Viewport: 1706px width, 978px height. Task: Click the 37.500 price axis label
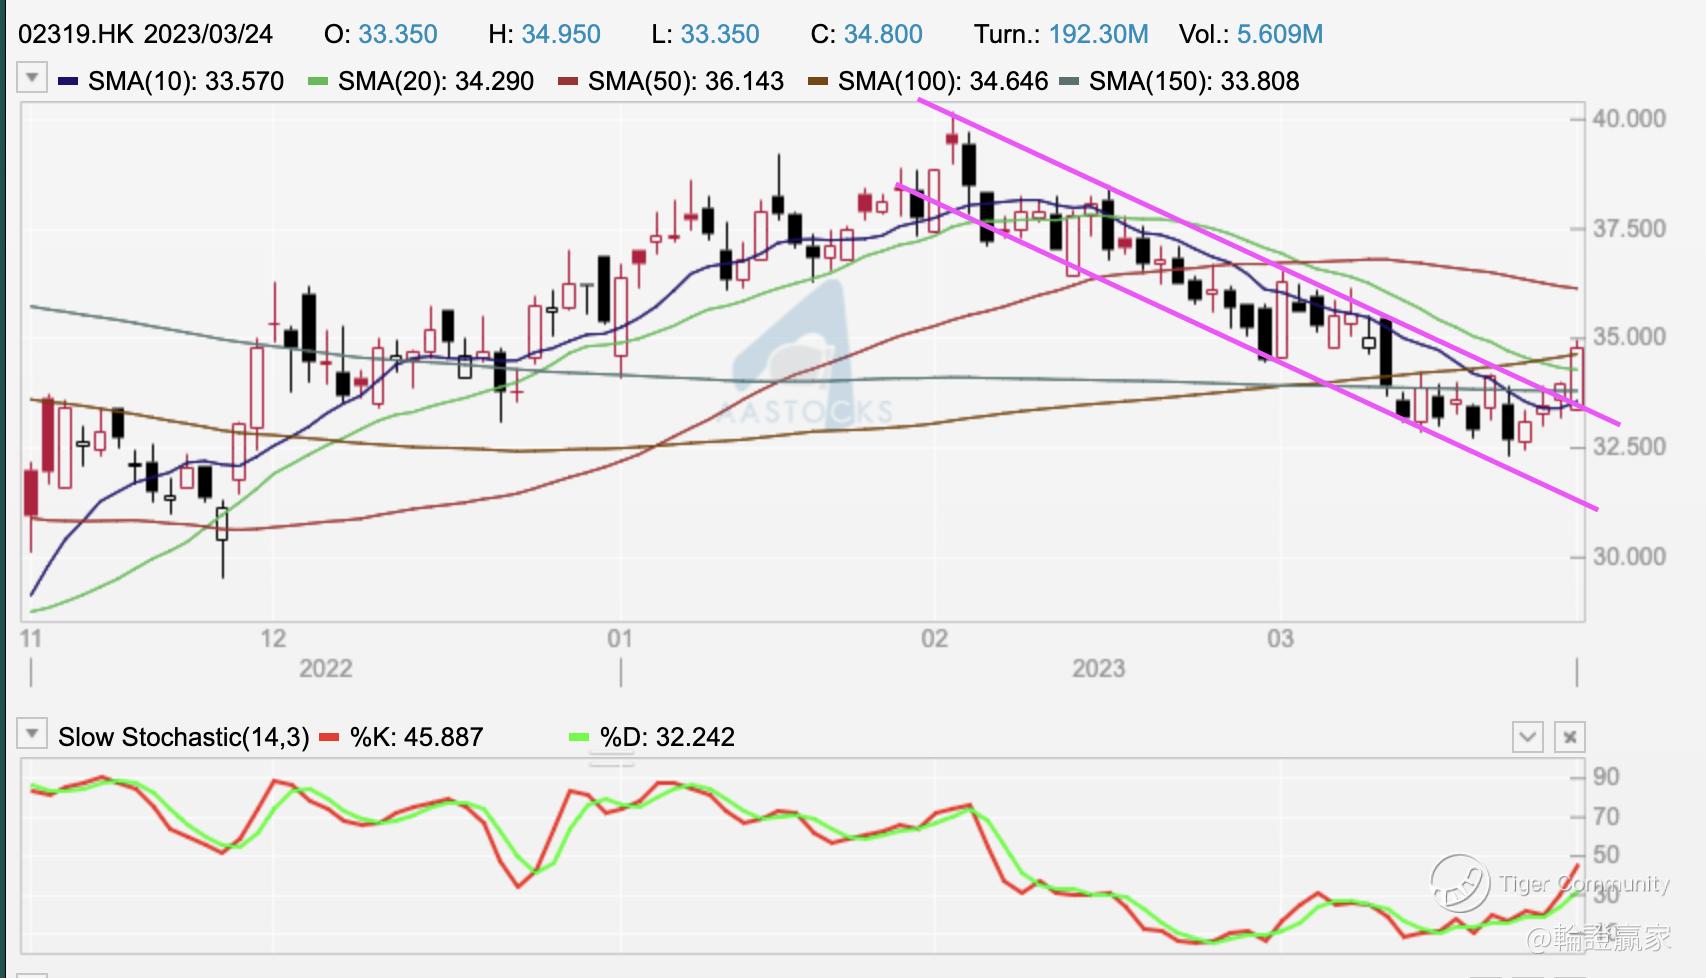(x=1629, y=229)
